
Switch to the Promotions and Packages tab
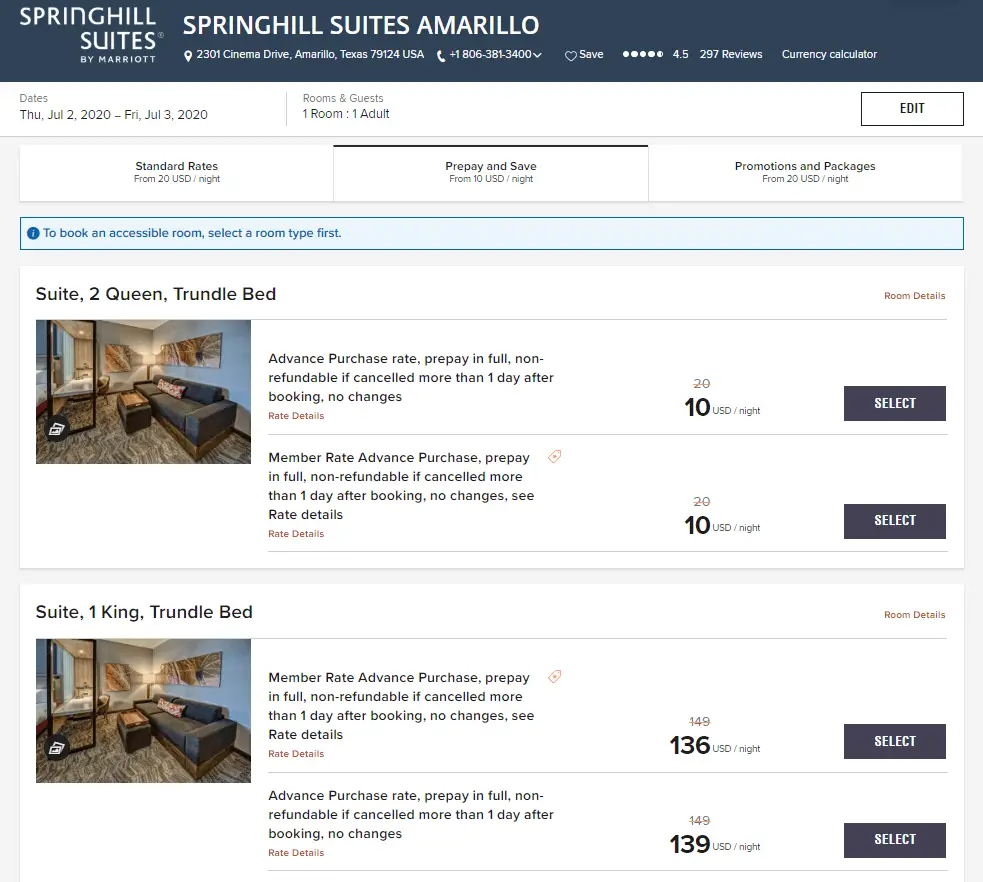tap(804, 172)
